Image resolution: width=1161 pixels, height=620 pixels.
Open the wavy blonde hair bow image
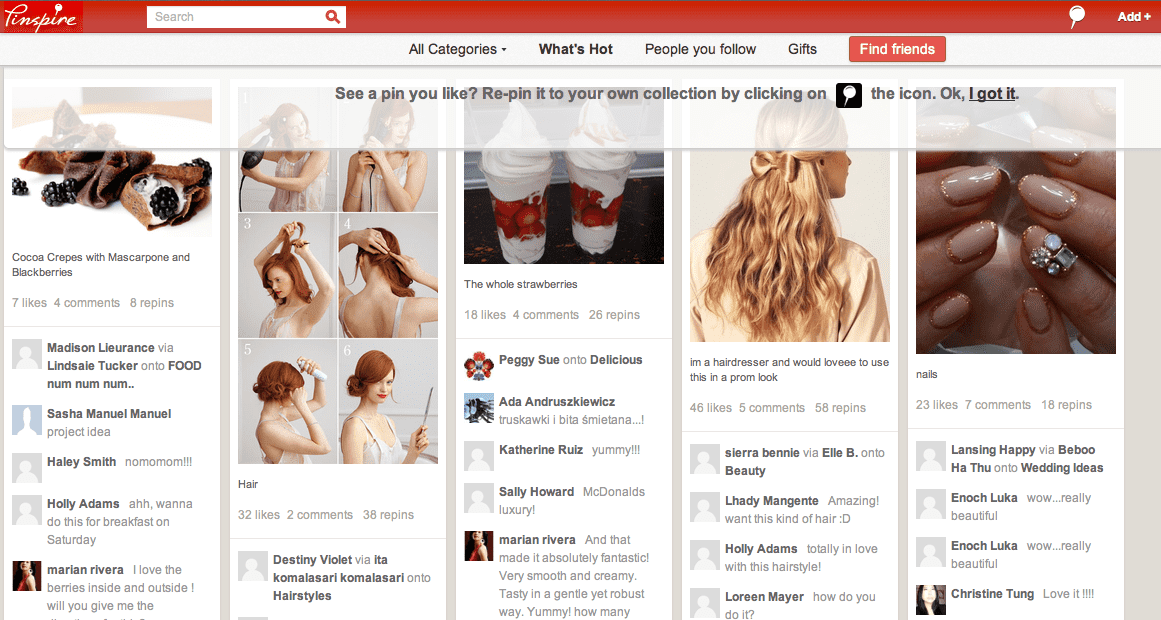(x=789, y=214)
